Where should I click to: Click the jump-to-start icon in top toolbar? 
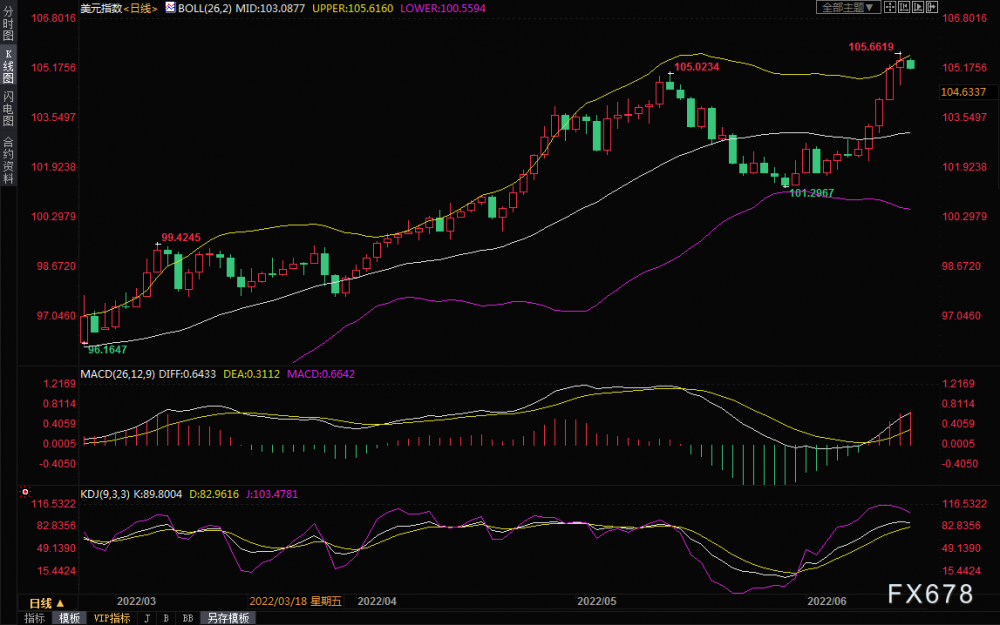coord(904,8)
